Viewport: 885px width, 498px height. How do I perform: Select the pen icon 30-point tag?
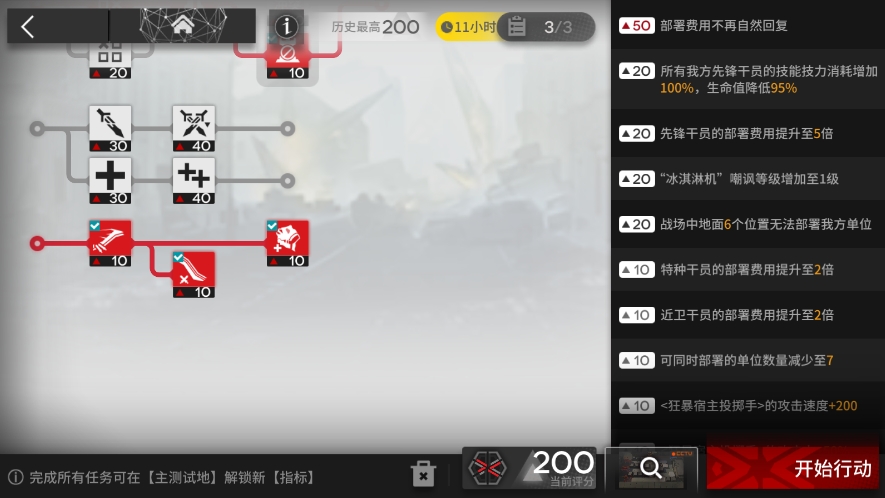point(110,129)
